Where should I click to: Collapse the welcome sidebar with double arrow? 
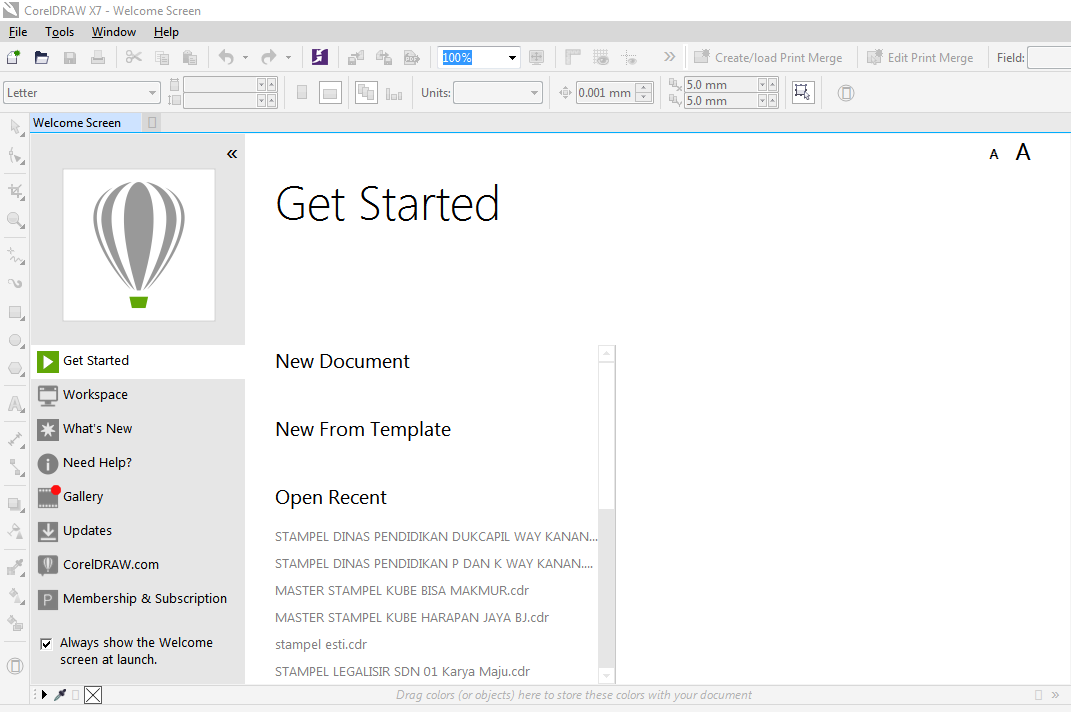pos(232,154)
